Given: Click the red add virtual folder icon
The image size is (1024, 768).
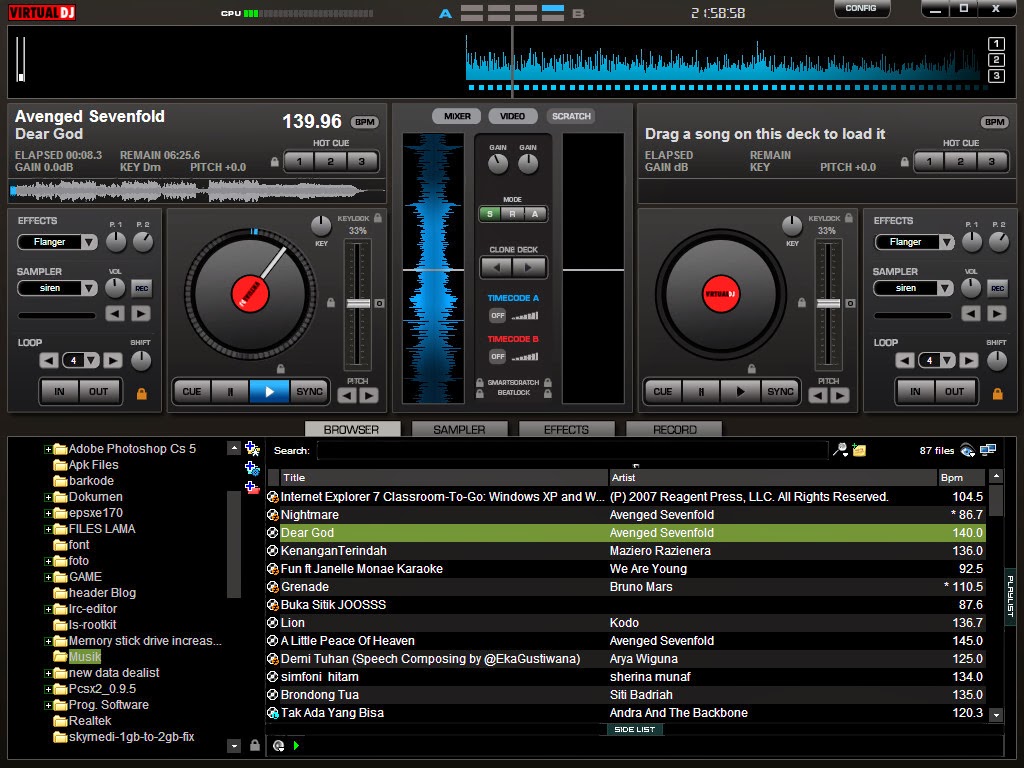Looking at the screenshot, I should (x=252, y=487).
